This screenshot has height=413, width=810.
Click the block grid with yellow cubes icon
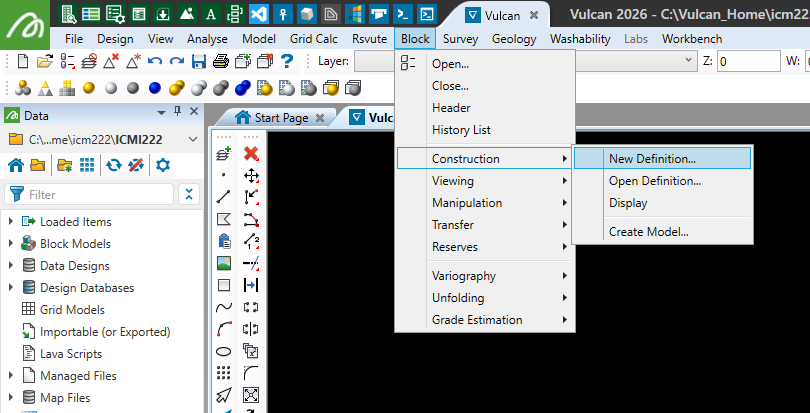point(67,88)
